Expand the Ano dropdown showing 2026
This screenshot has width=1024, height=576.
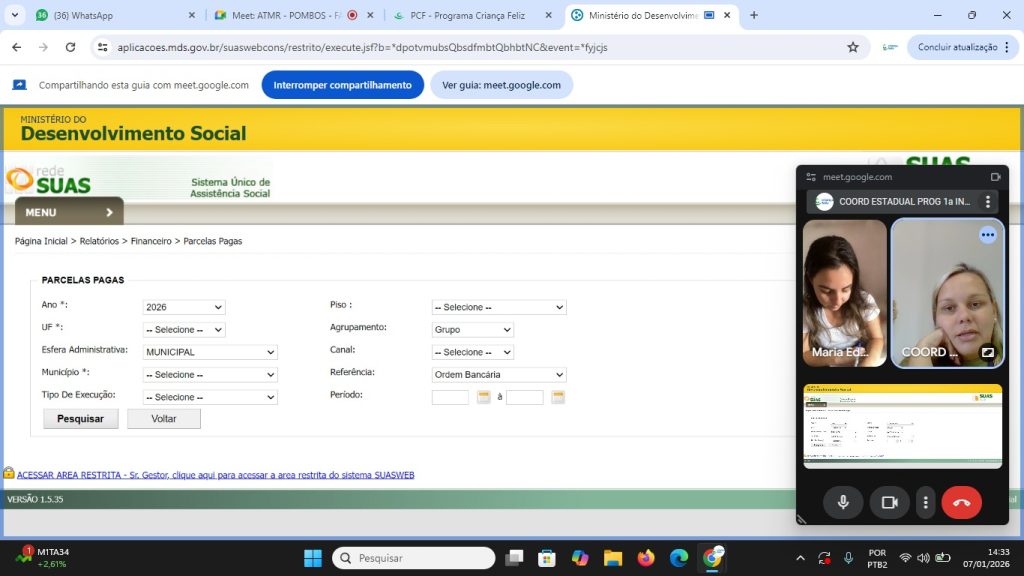(x=184, y=308)
